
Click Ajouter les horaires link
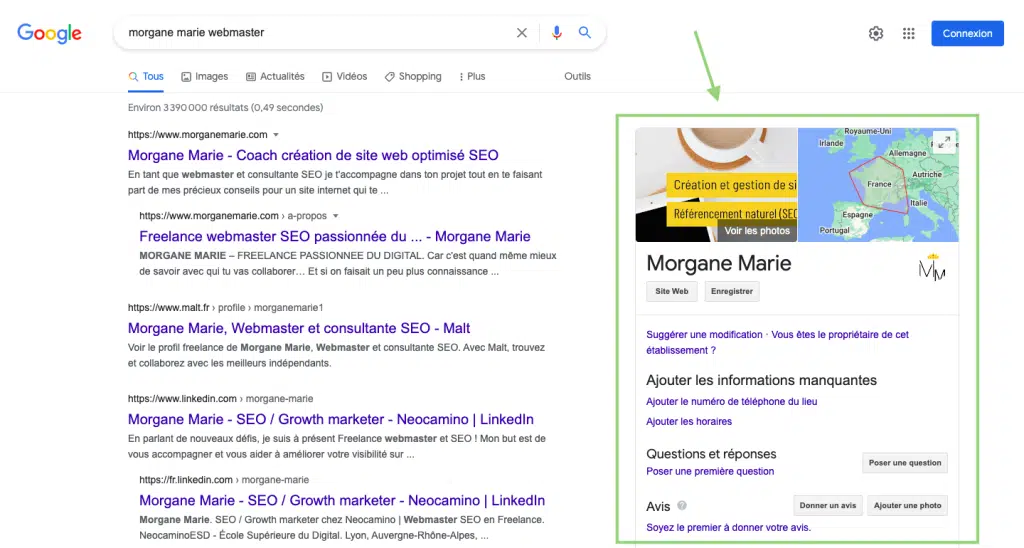(689, 421)
